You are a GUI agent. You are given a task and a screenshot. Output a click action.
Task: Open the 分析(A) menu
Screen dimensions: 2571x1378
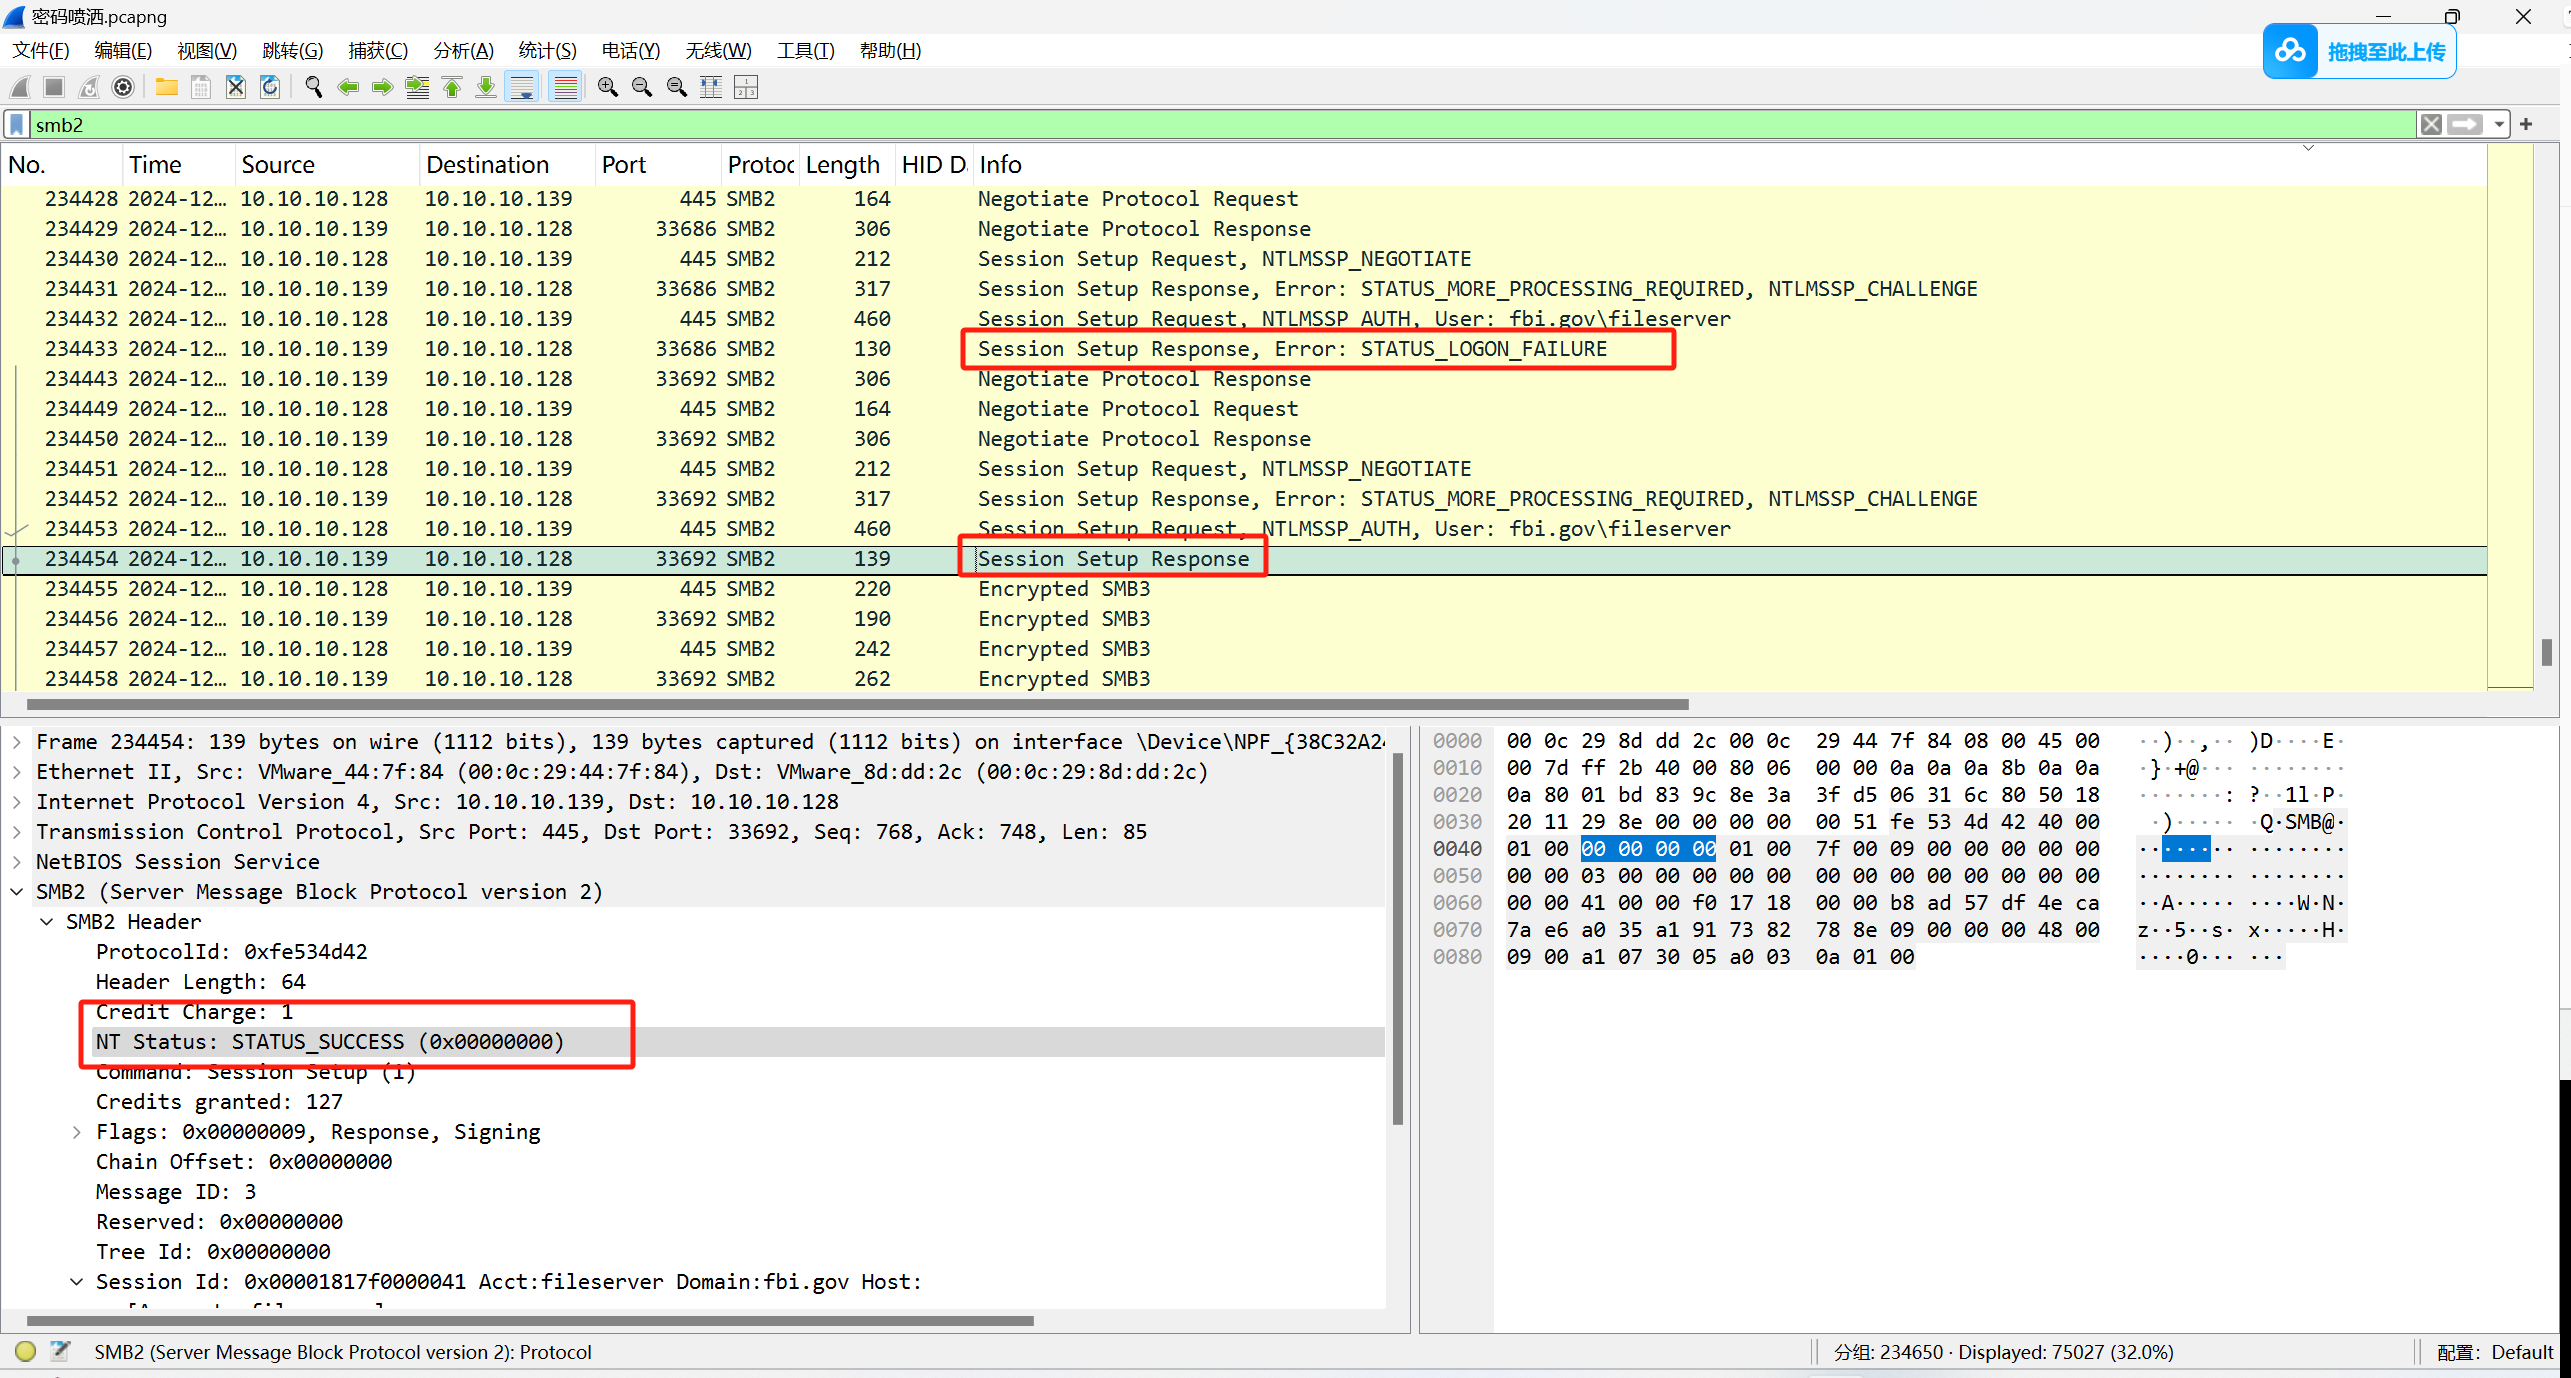click(463, 51)
